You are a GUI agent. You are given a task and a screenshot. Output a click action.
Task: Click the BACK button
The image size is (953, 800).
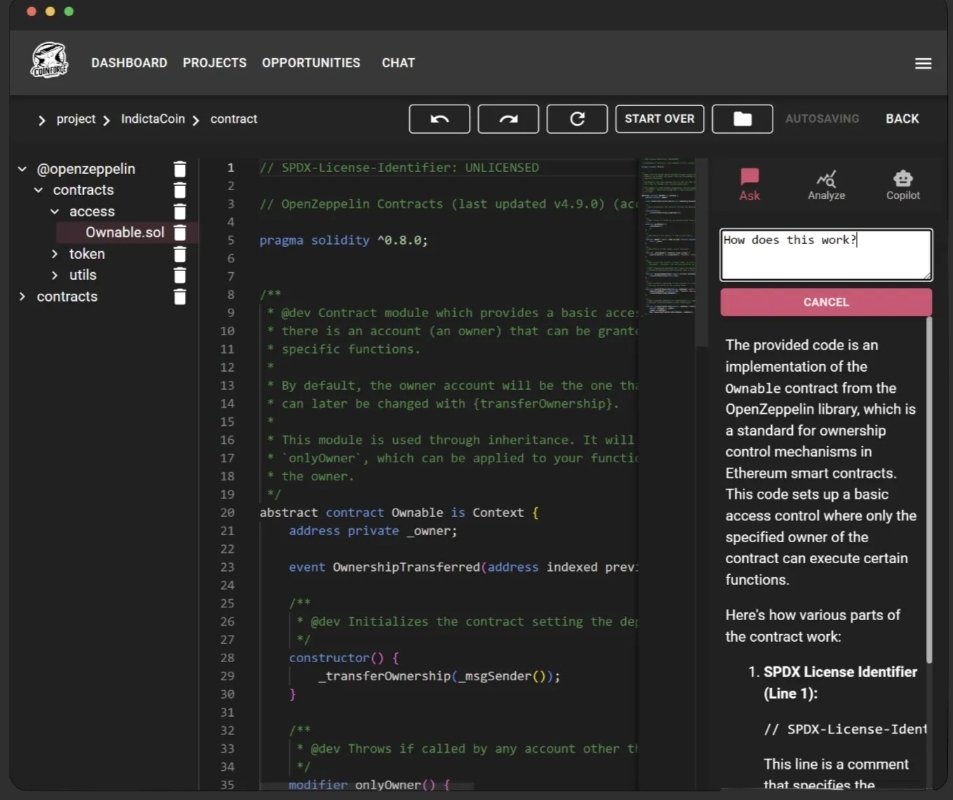[902, 119]
